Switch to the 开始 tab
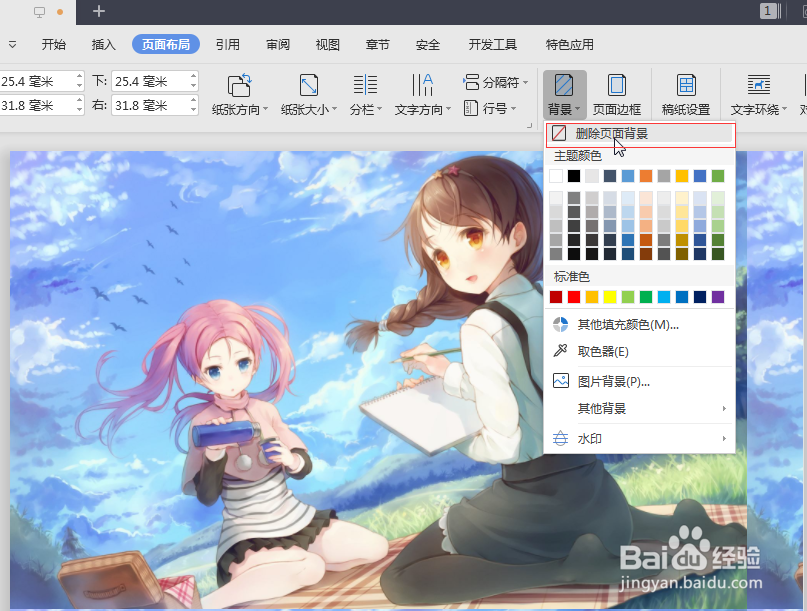The image size is (807, 611). (x=54, y=45)
